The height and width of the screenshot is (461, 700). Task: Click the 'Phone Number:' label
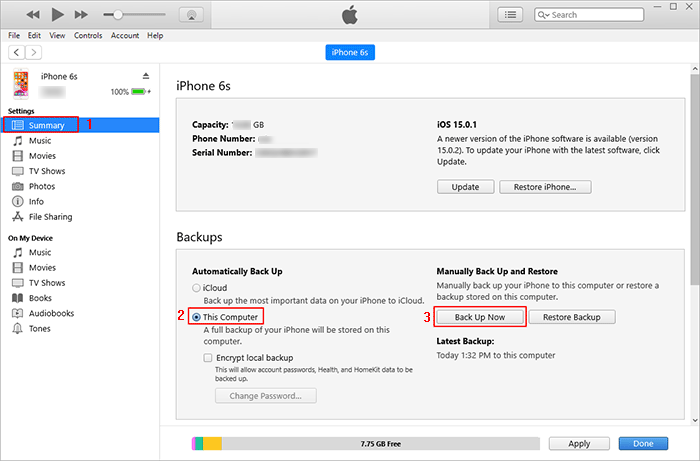click(224, 139)
